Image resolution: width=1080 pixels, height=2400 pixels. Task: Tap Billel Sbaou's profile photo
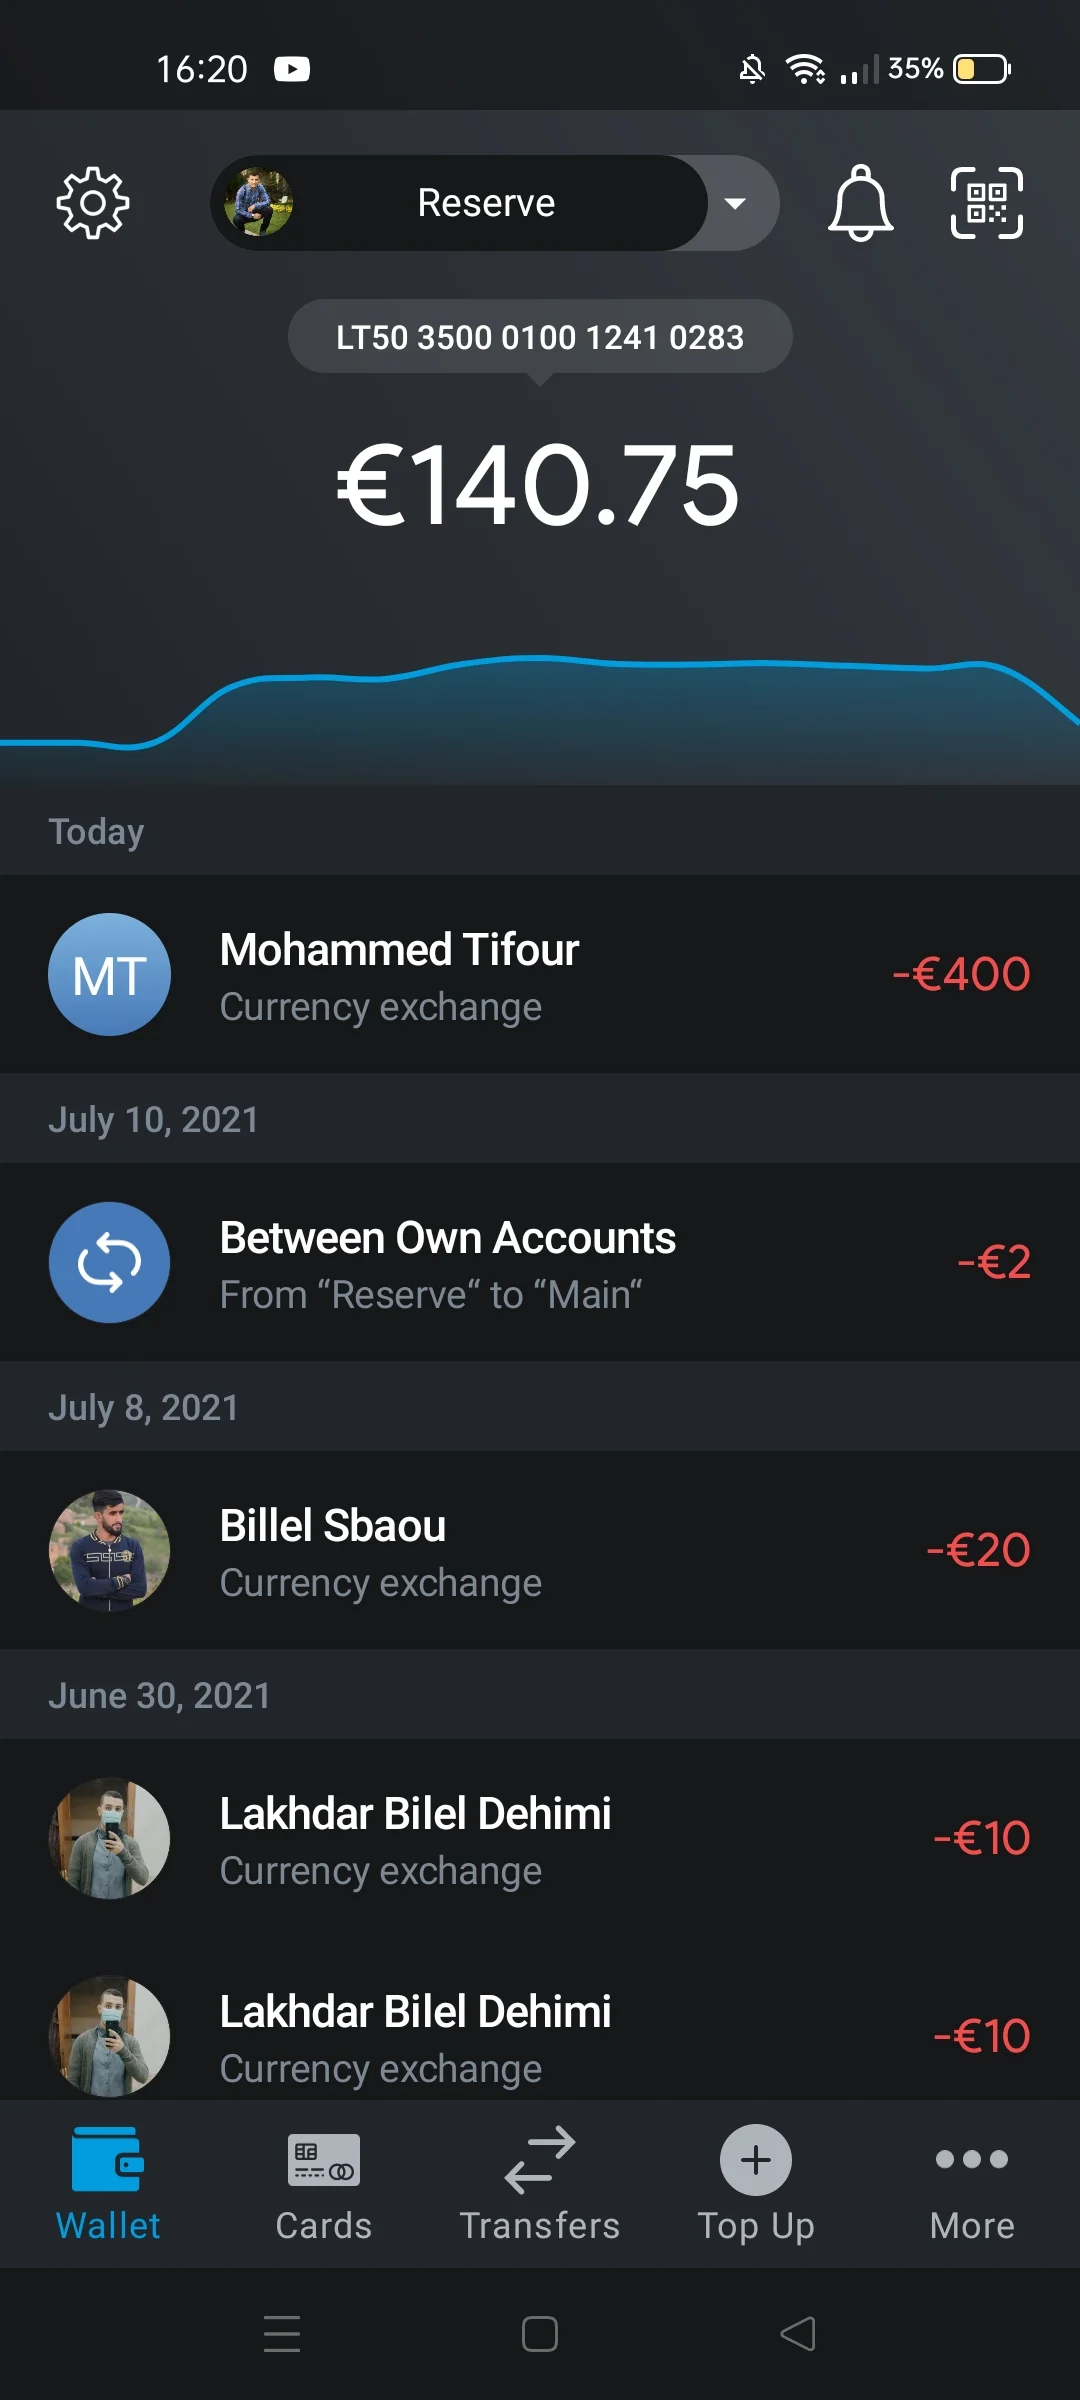[110, 1551]
